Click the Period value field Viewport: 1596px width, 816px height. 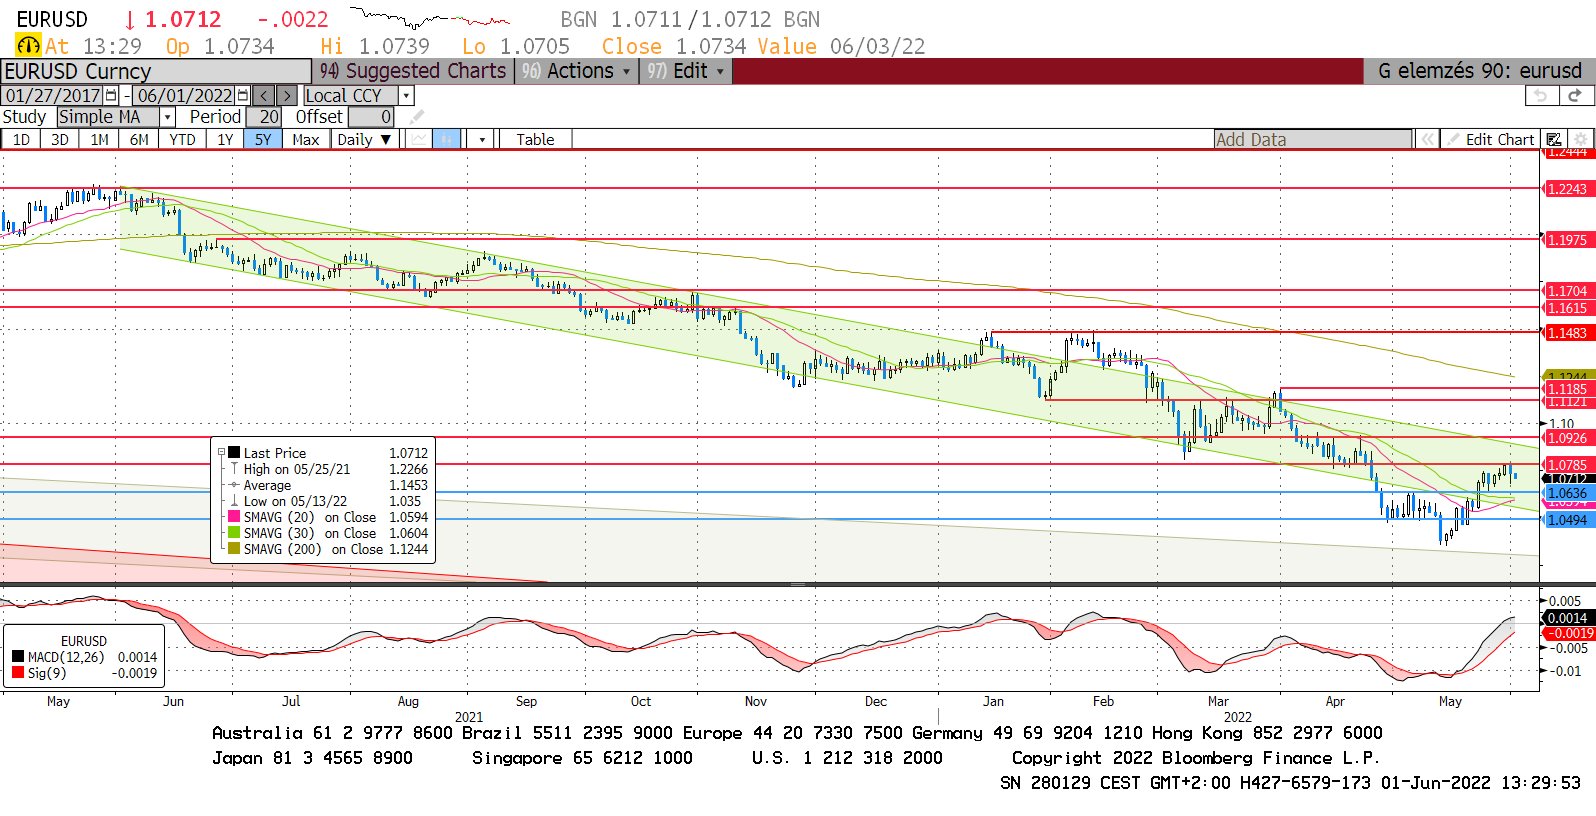pos(263,117)
